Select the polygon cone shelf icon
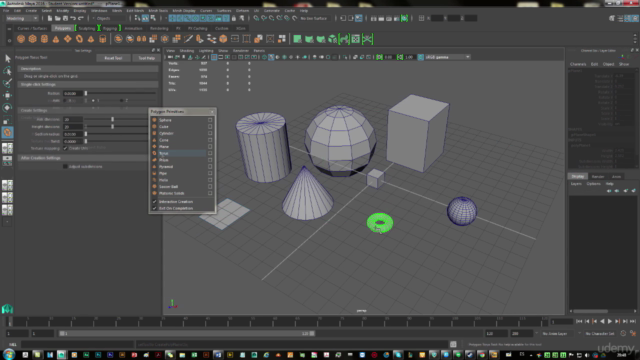This screenshot has width=640, height=360. [56, 39]
